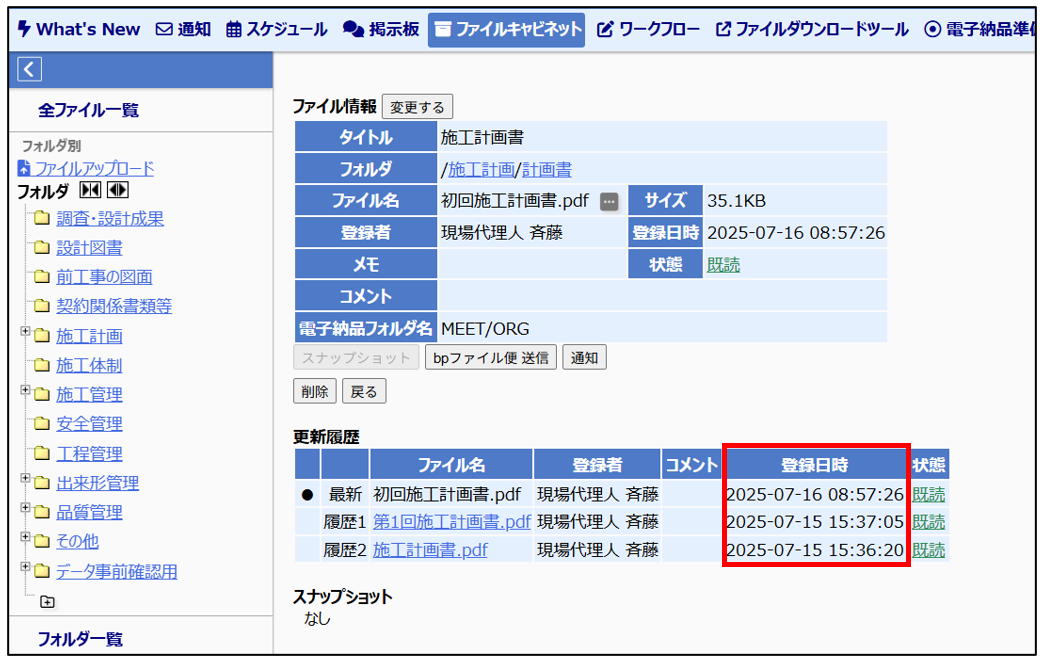1062x660 pixels.
Task: Click the 安全管理 folder icon
Action: (41, 424)
